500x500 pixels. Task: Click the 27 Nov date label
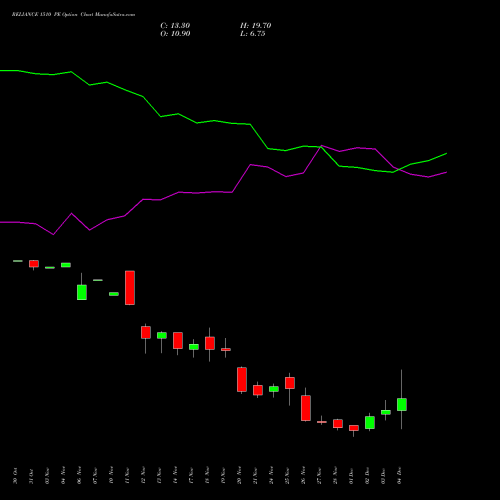pyautogui.click(x=319, y=476)
